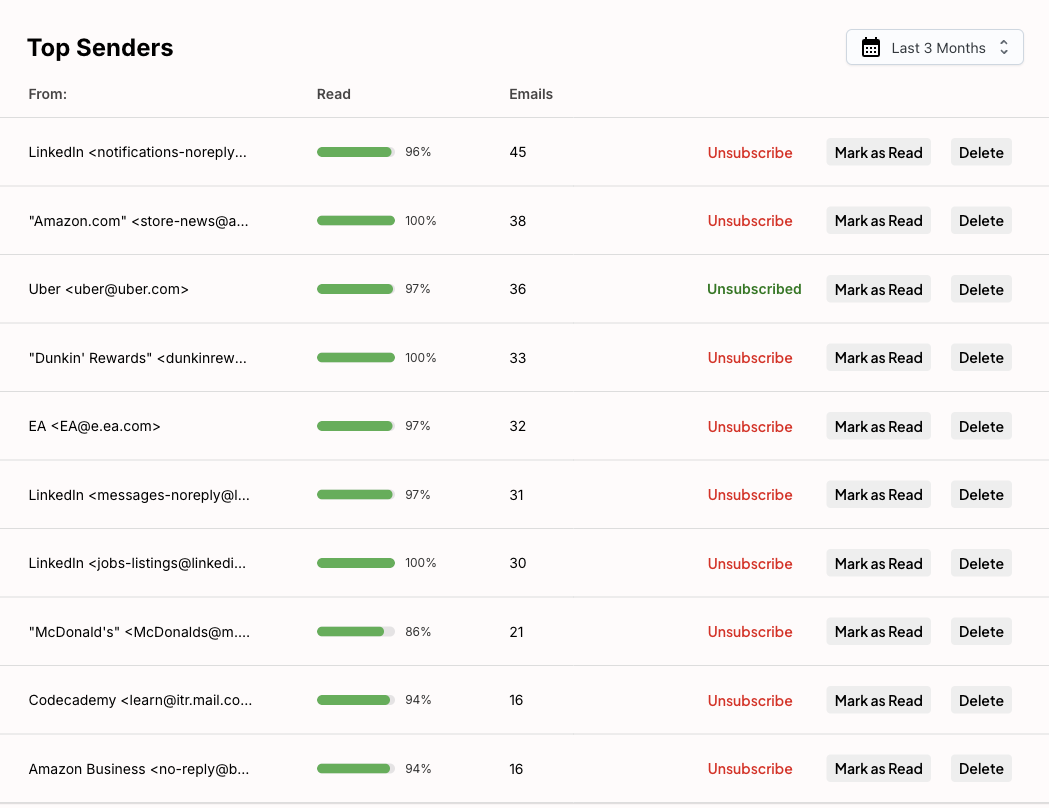The image size is (1049, 808).
Task: Mark LinkedIn notifications-noreply emails as read
Action: pyautogui.click(x=878, y=153)
